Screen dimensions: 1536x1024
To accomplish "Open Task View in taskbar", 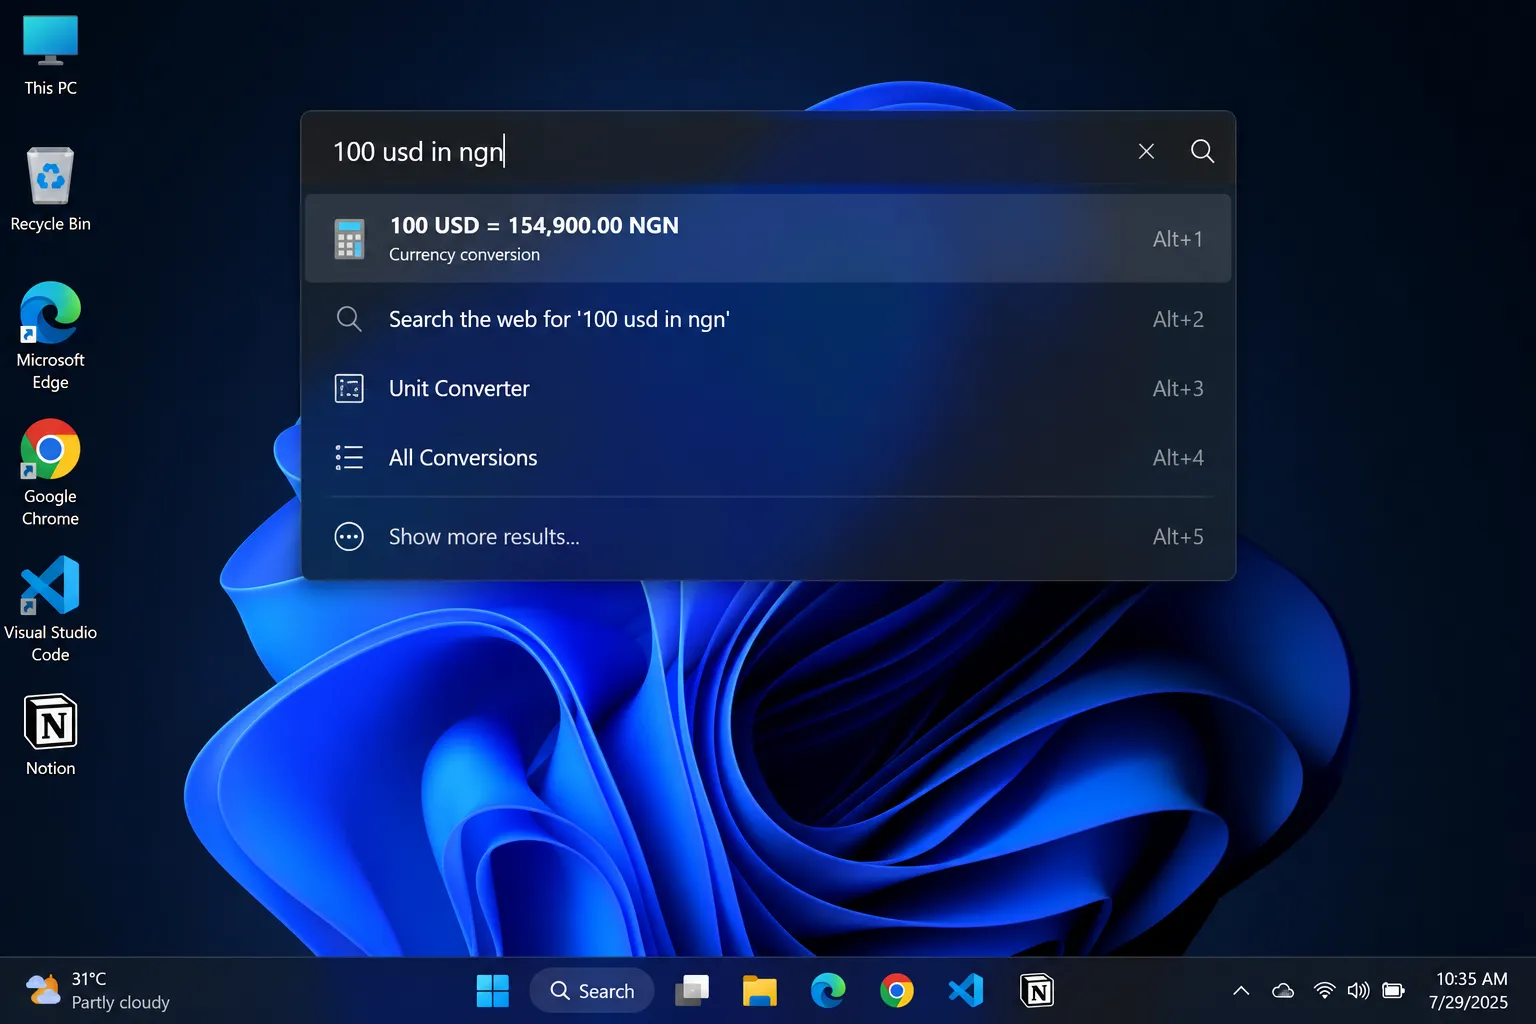I will click(692, 991).
